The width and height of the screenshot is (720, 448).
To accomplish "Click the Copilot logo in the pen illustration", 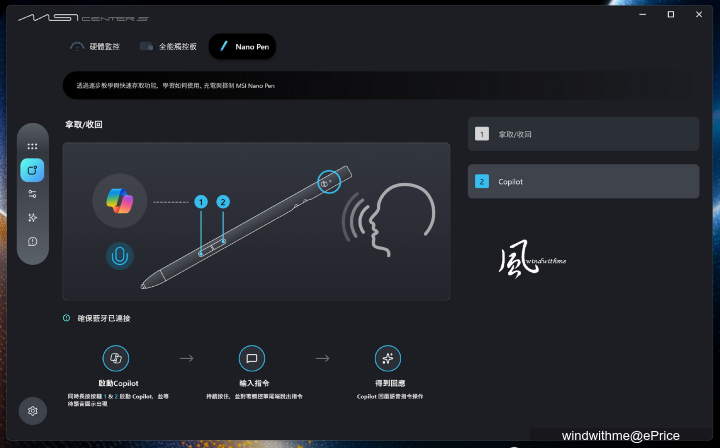I will 120,201.
